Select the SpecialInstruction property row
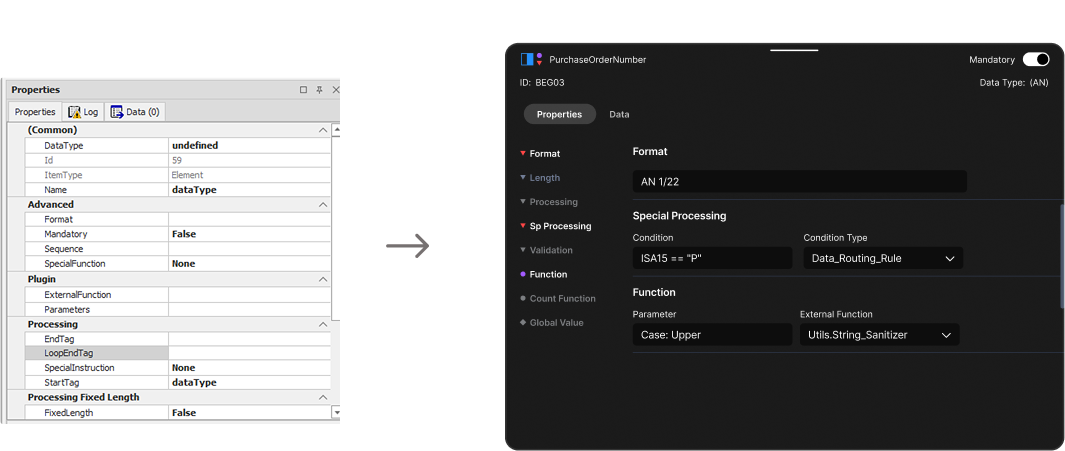This screenshot has width=1065, height=451. [178, 368]
